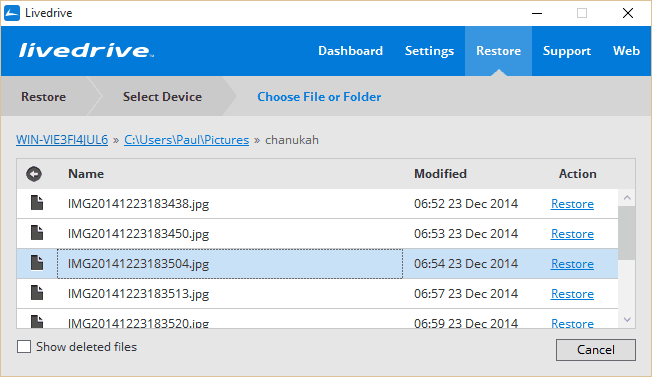The image size is (652, 377).
Task: Click file icon for IMG20141223183504.jpg
Action: click(x=37, y=263)
